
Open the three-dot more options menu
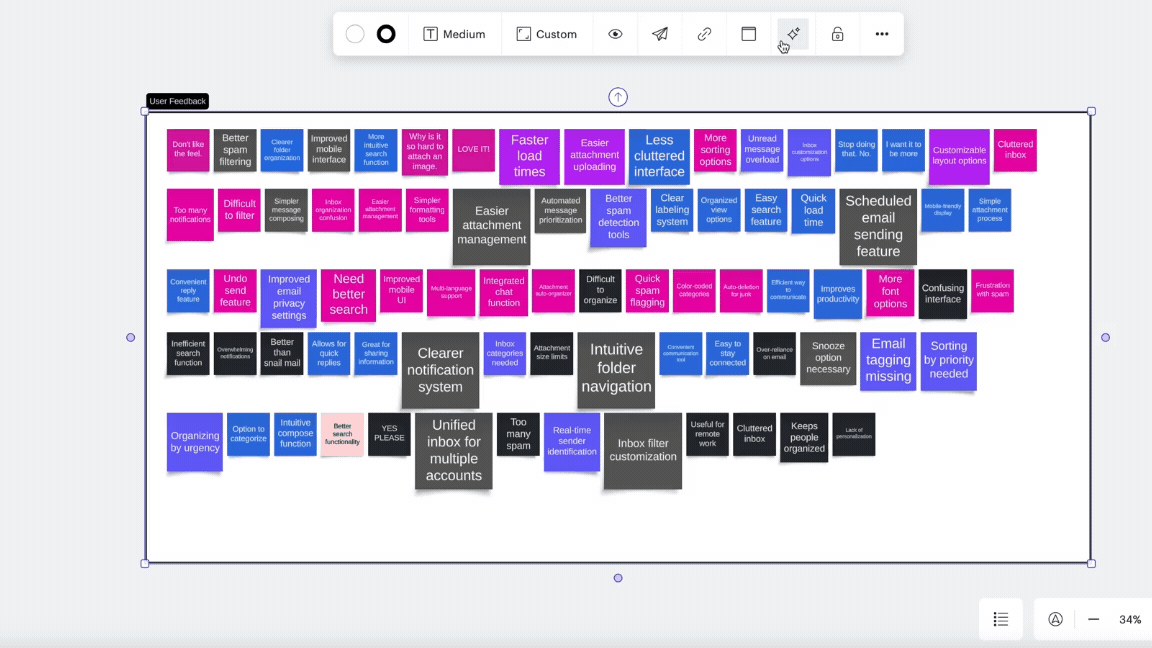click(x=881, y=34)
